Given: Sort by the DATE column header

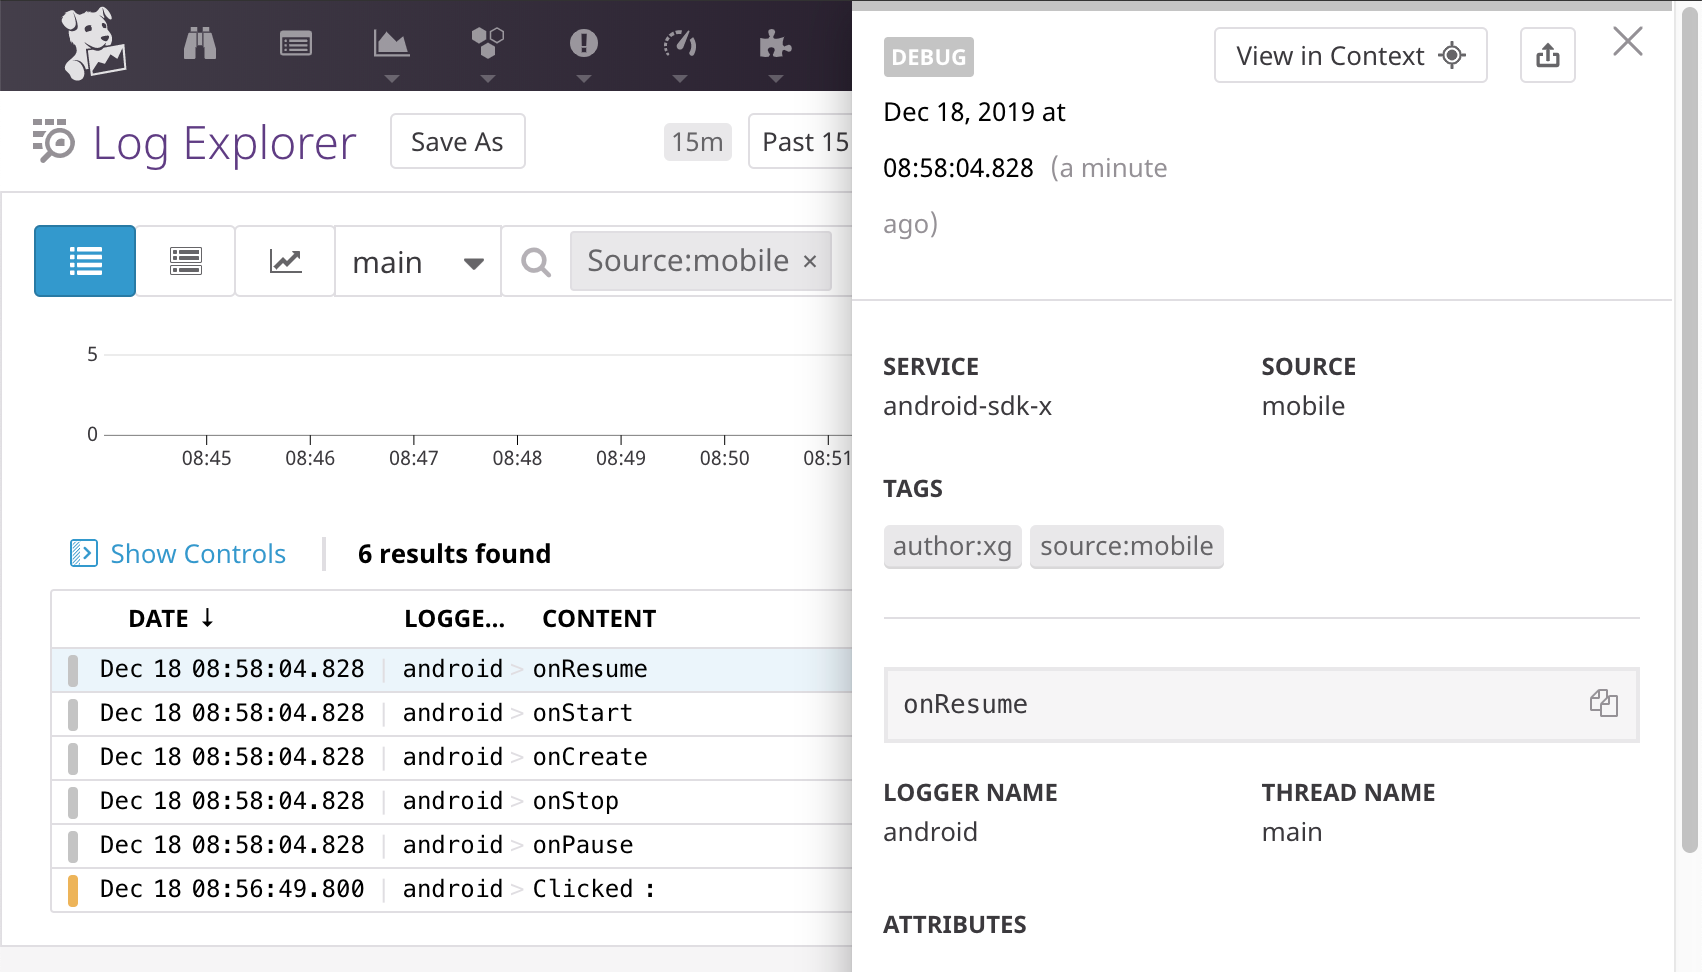Looking at the screenshot, I should tap(171, 618).
